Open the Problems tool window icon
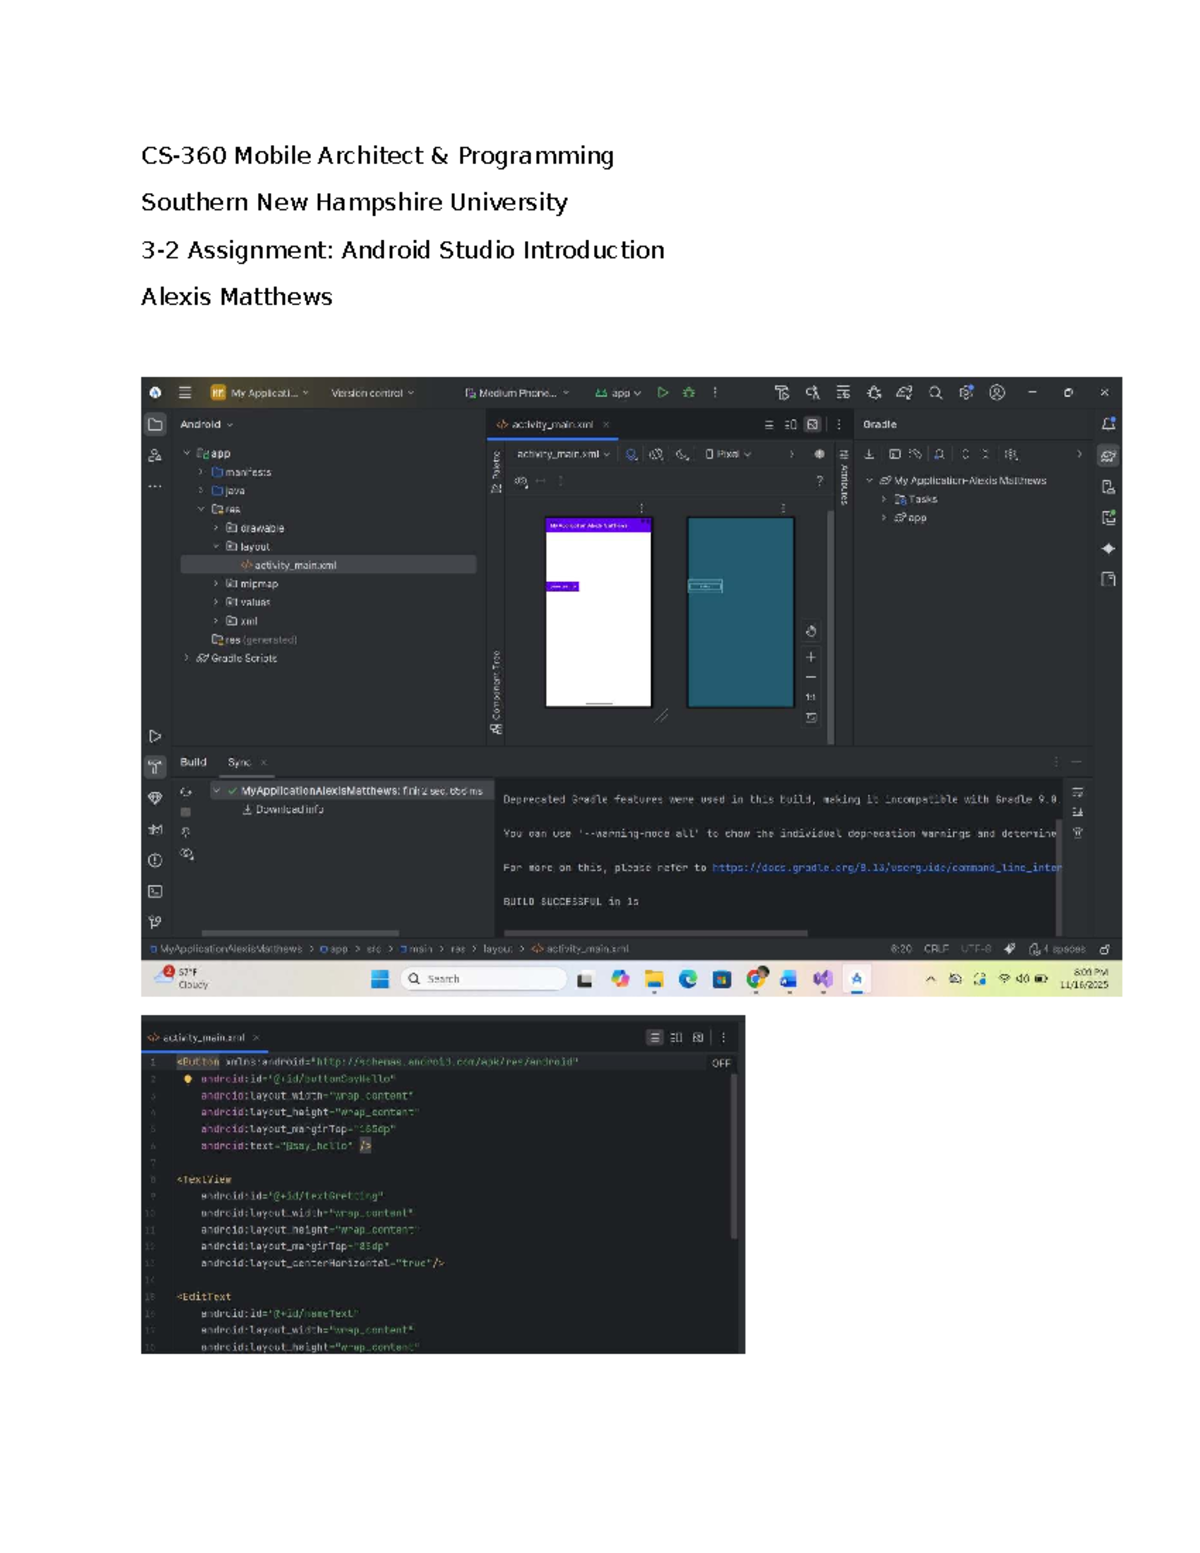This screenshot has height=1553, width=1200. [x=155, y=860]
